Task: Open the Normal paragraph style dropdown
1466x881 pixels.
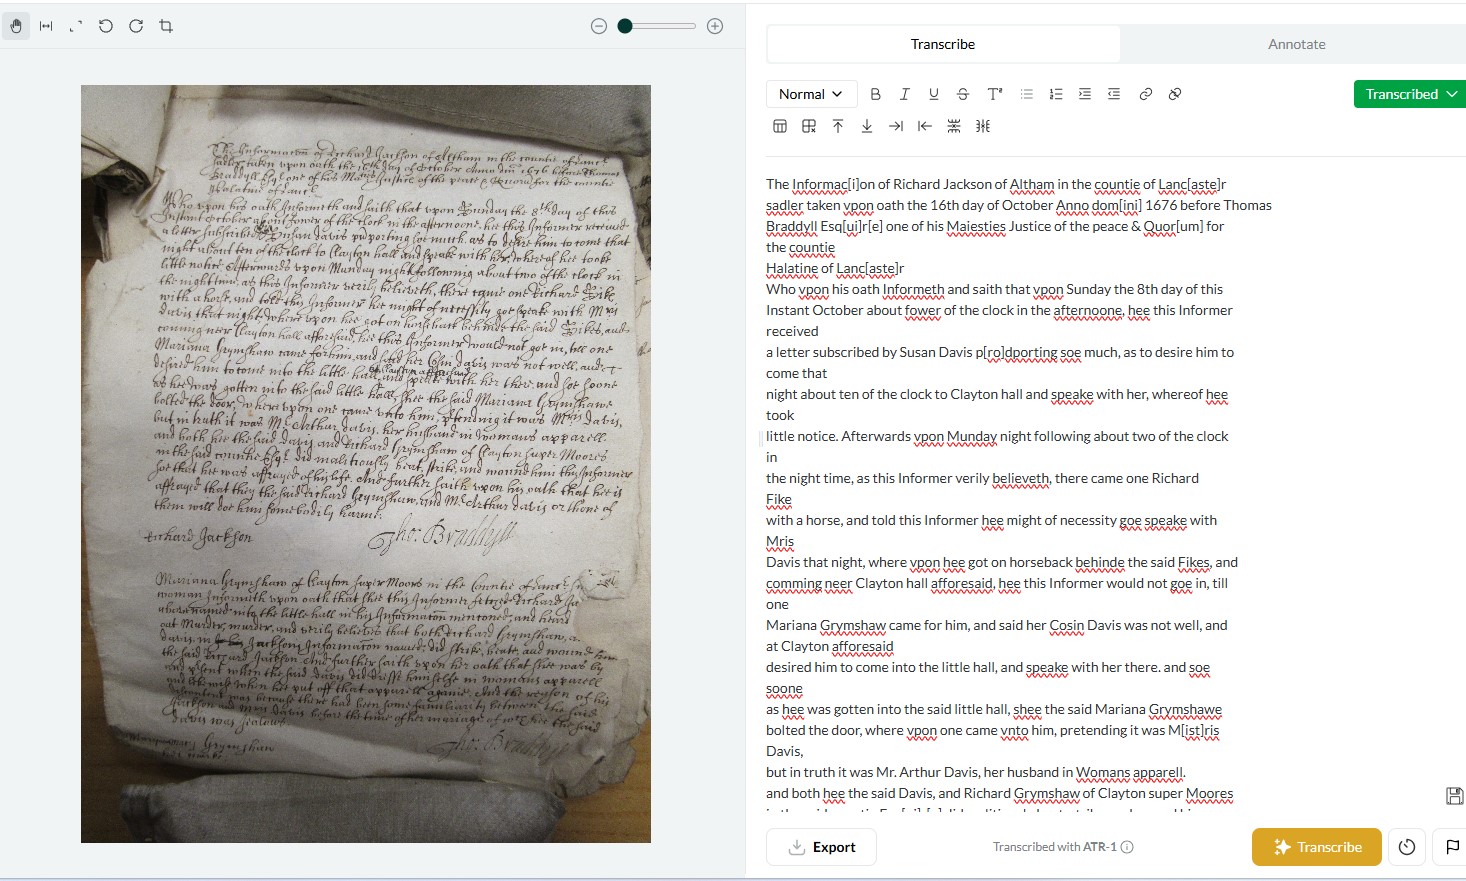Action: 811,94
